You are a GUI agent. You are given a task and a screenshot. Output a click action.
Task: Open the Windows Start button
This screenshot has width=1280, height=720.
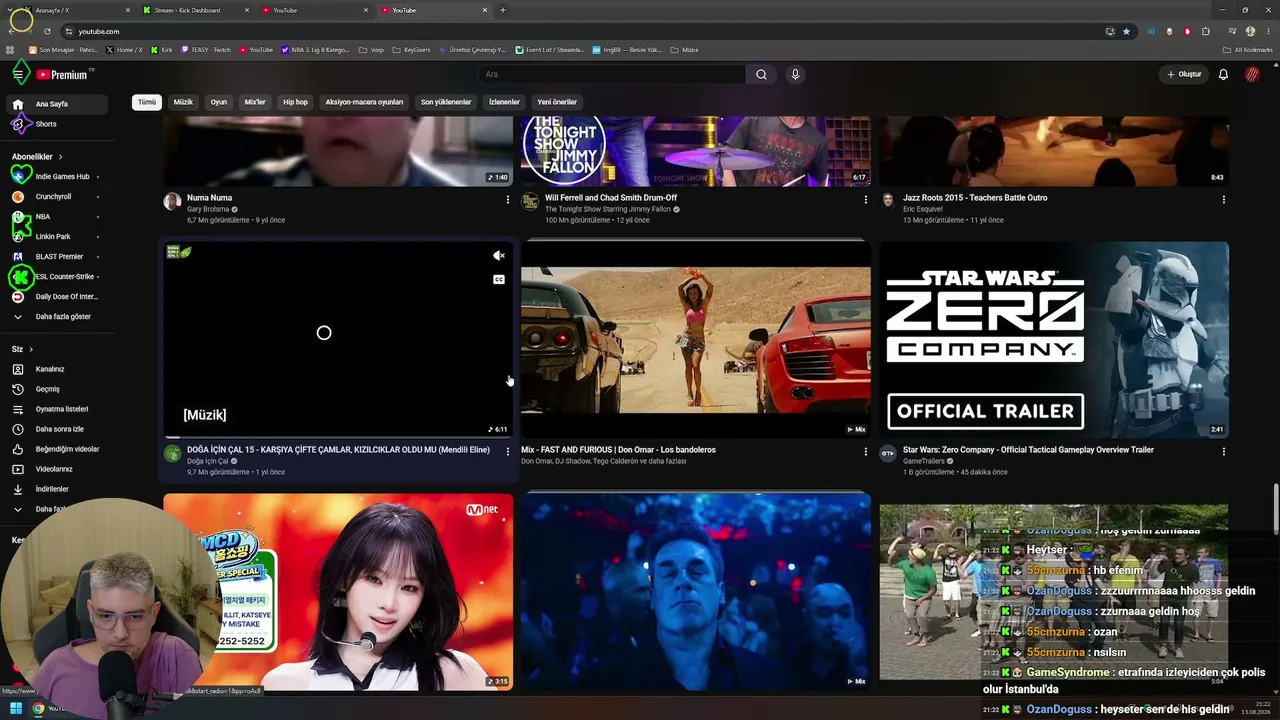[16, 709]
